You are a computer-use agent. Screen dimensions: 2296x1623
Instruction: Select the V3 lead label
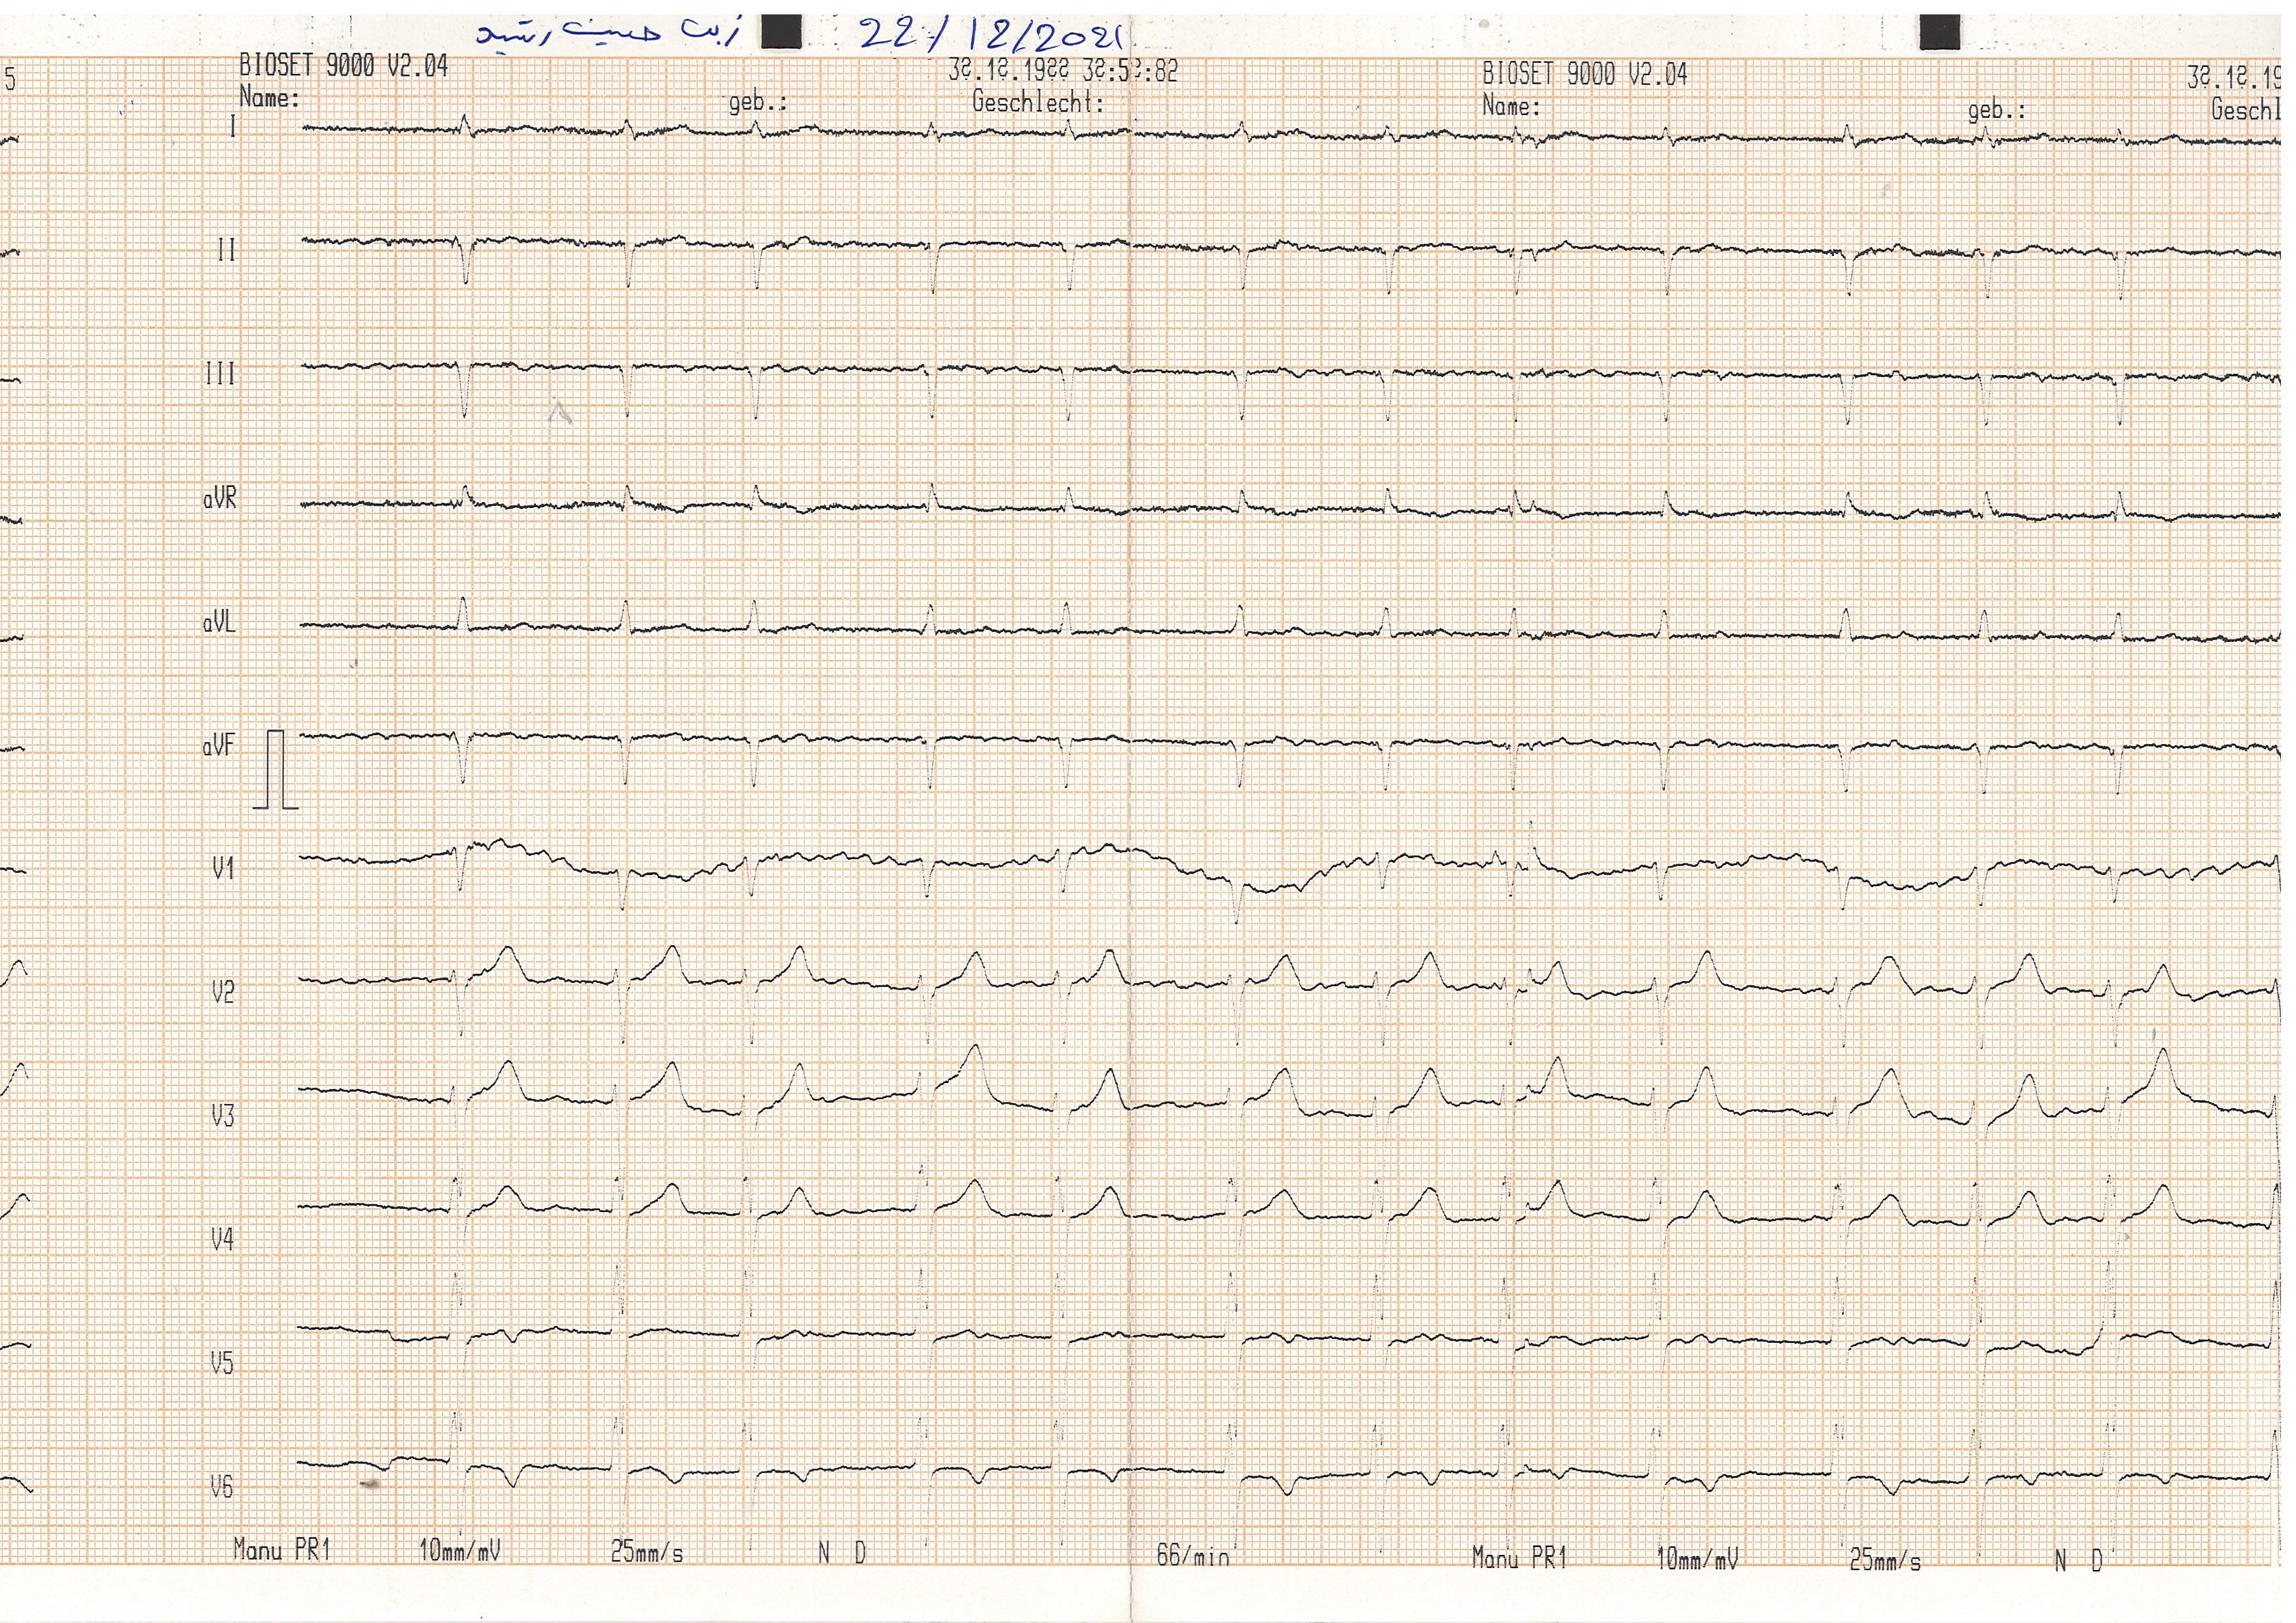[223, 1115]
